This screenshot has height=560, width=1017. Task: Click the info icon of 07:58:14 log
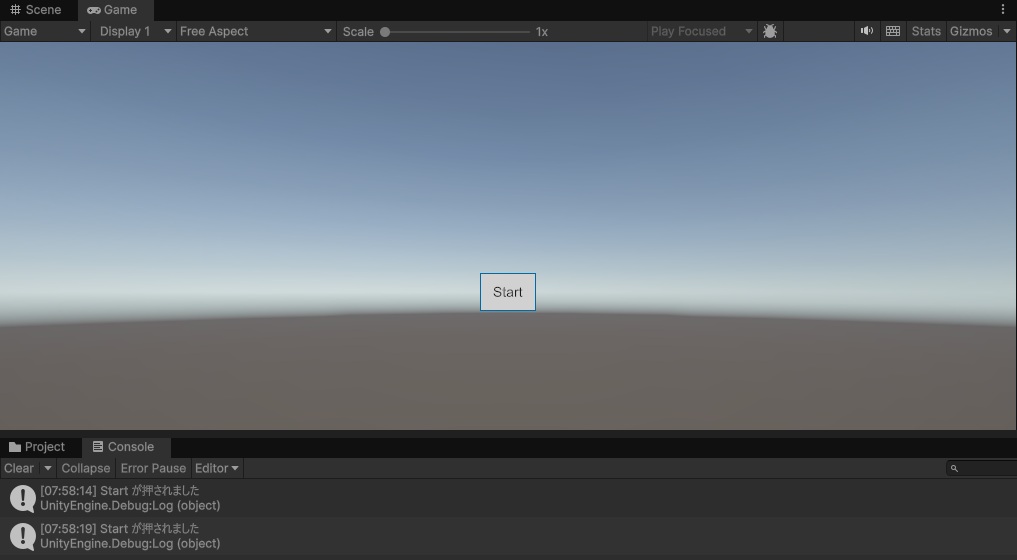pos(23,498)
